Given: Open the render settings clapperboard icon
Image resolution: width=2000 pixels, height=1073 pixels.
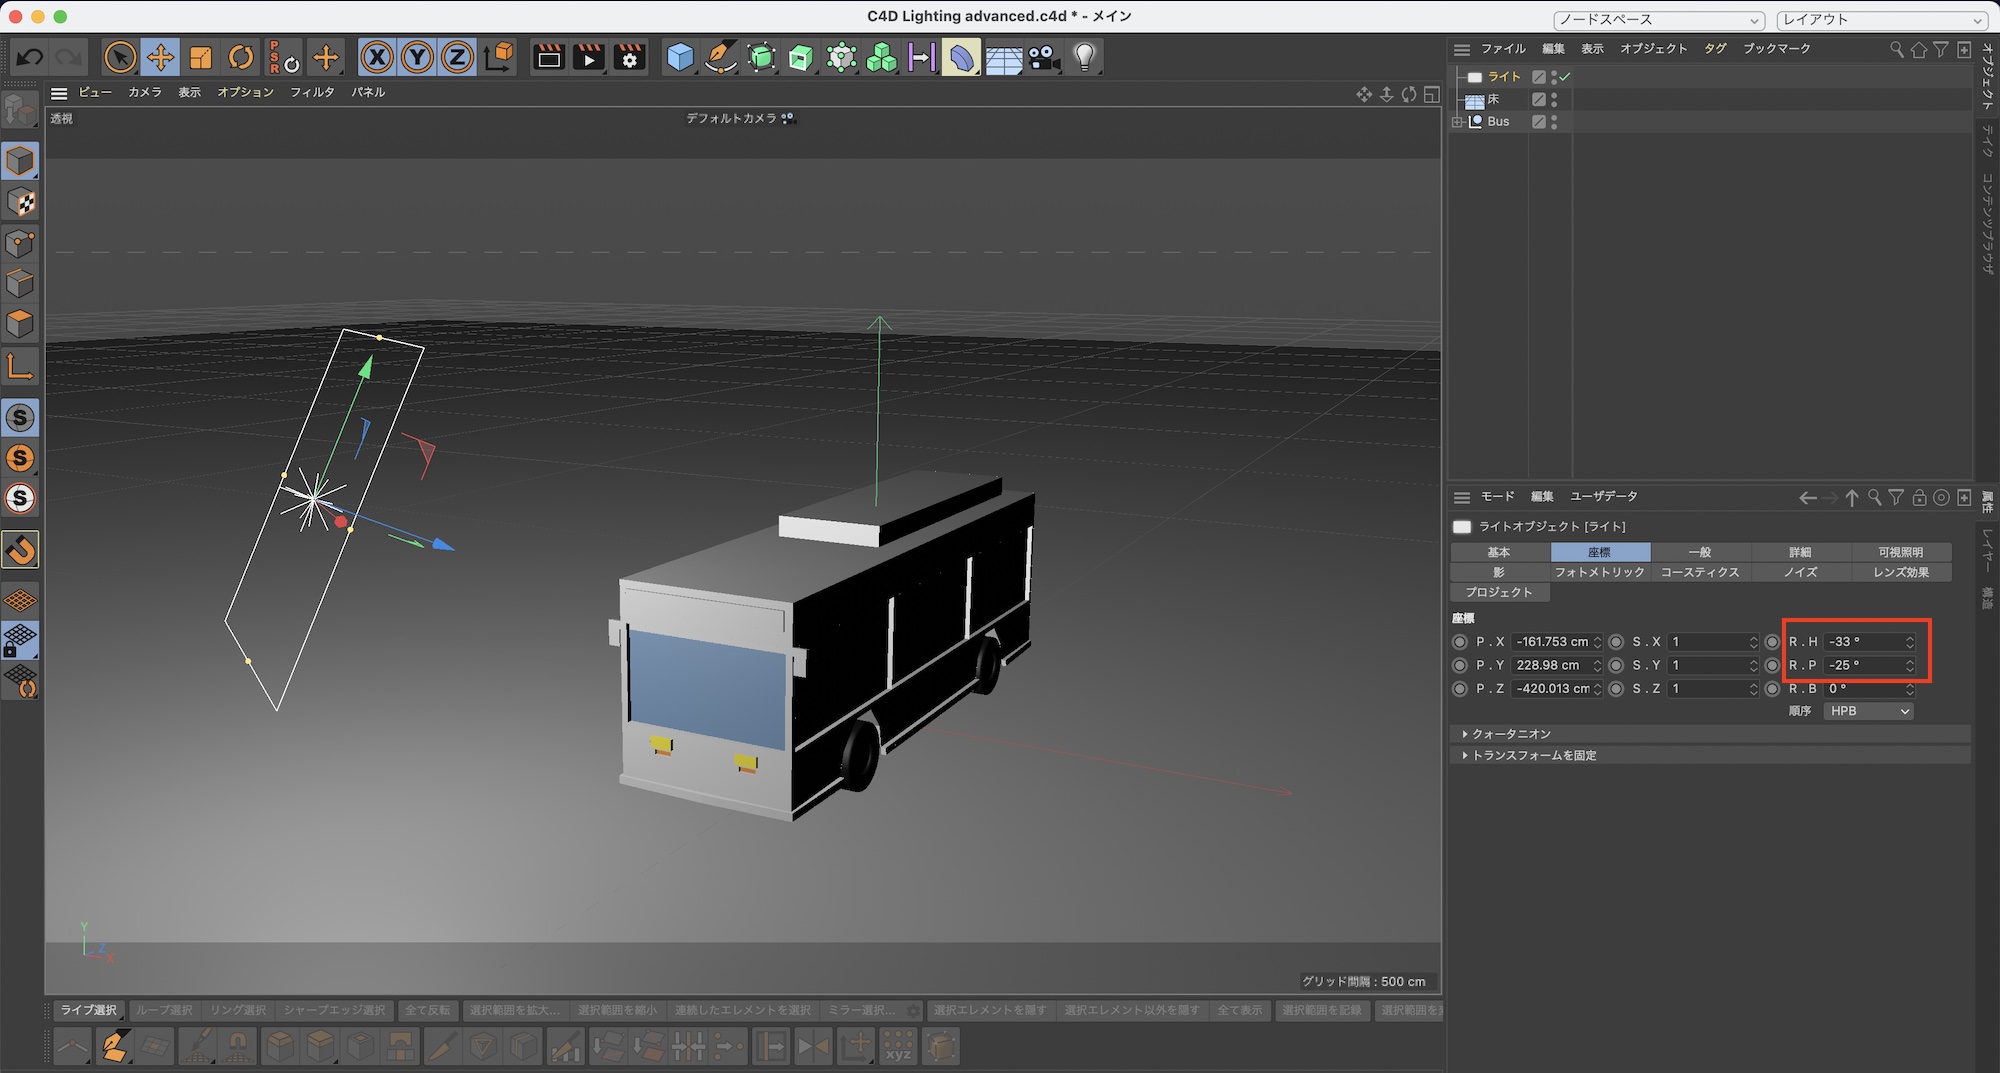Looking at the screenshot, I should (630, 57).
